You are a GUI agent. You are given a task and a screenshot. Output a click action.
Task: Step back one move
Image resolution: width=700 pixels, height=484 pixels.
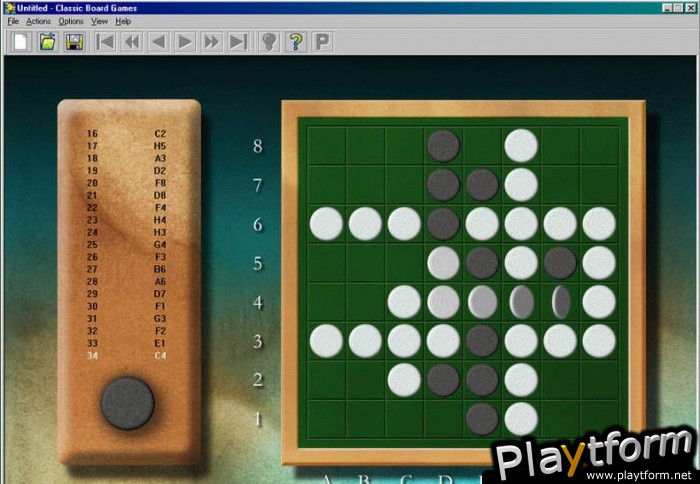[x=158, y=42]
